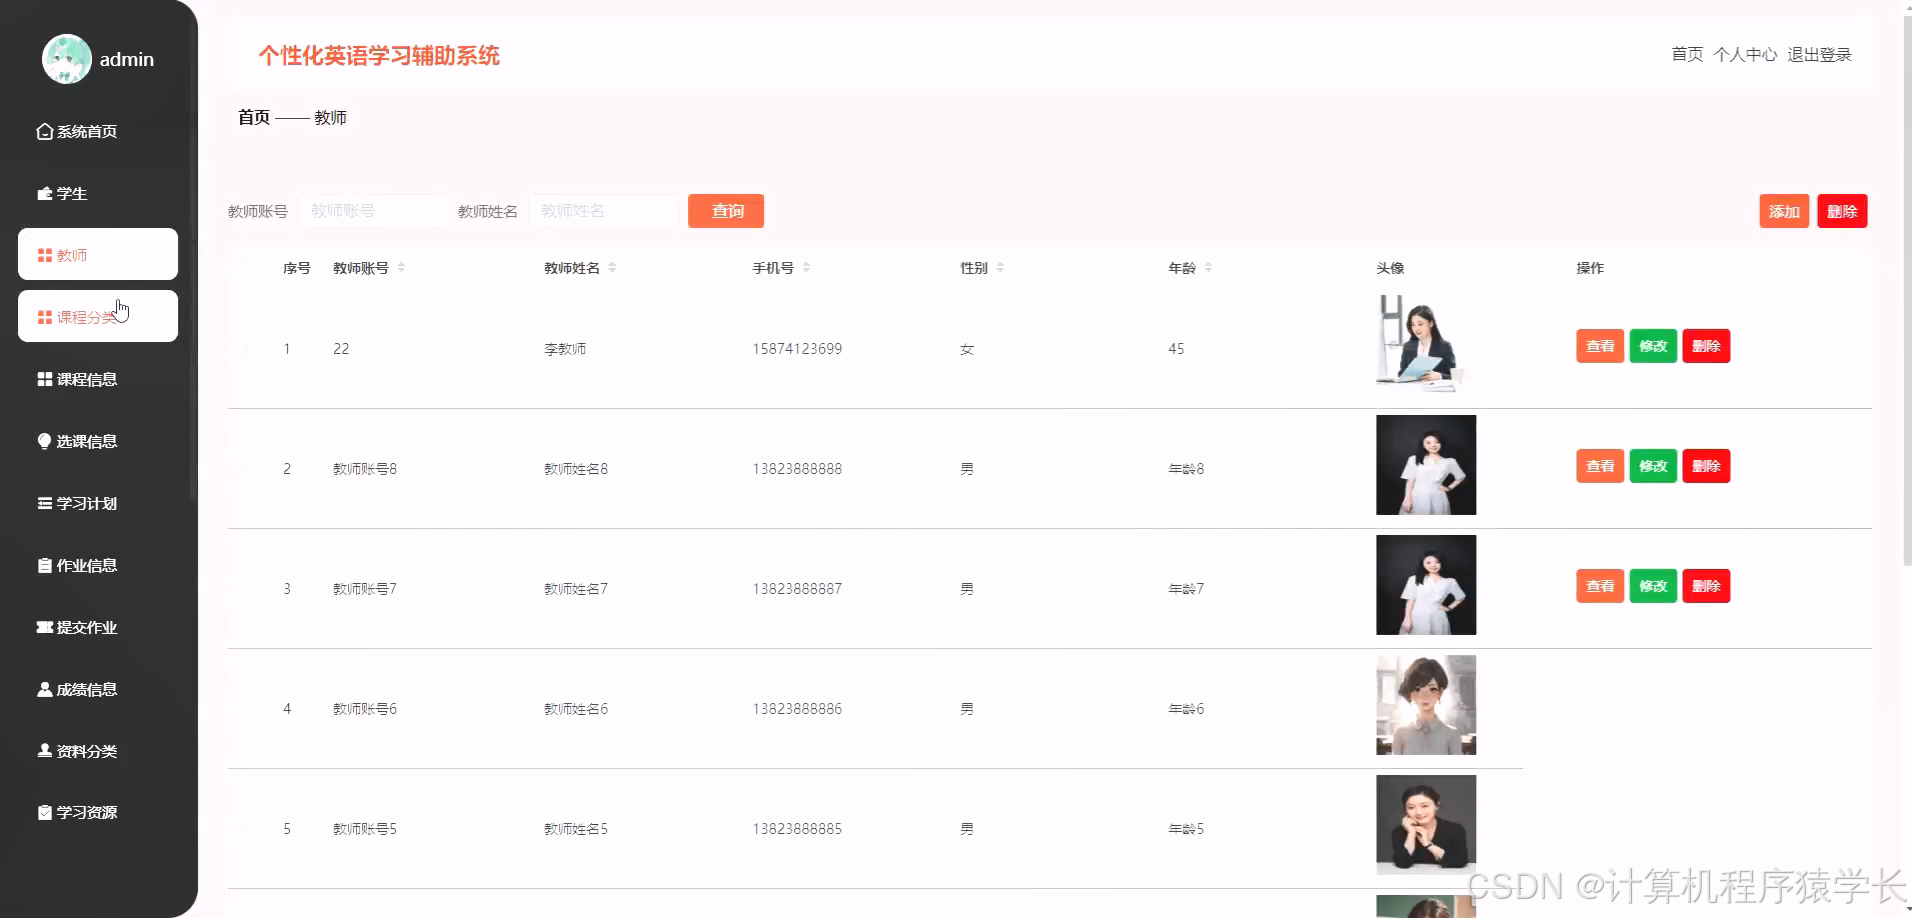Click the 教师账号8 cell

[365, 469]
